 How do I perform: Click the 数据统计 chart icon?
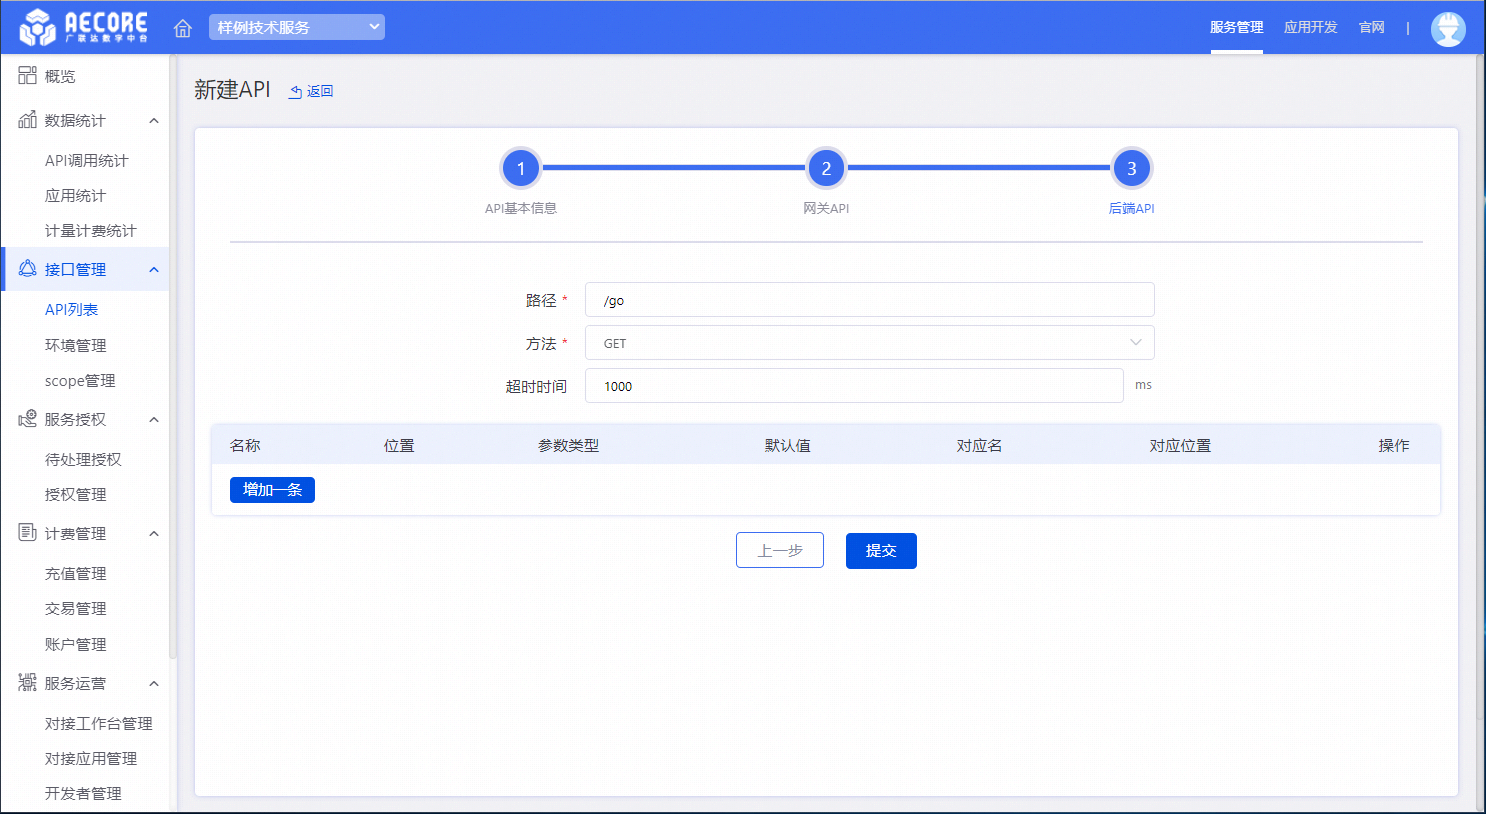point(27,120)
